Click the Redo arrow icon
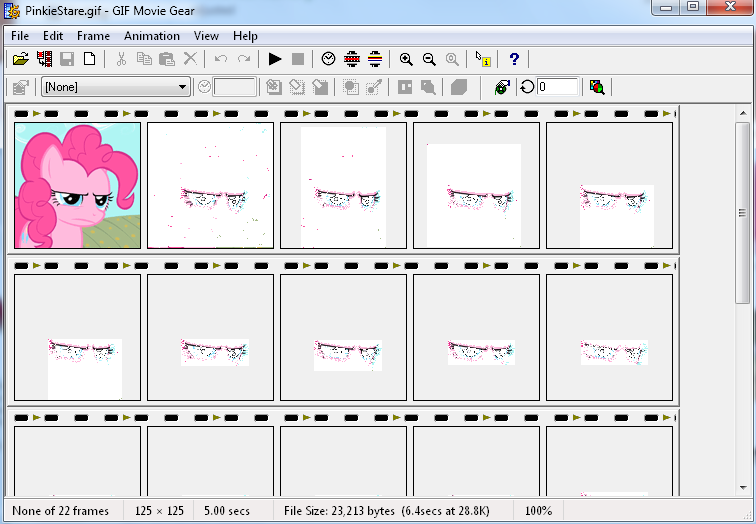 coord(244,59)
